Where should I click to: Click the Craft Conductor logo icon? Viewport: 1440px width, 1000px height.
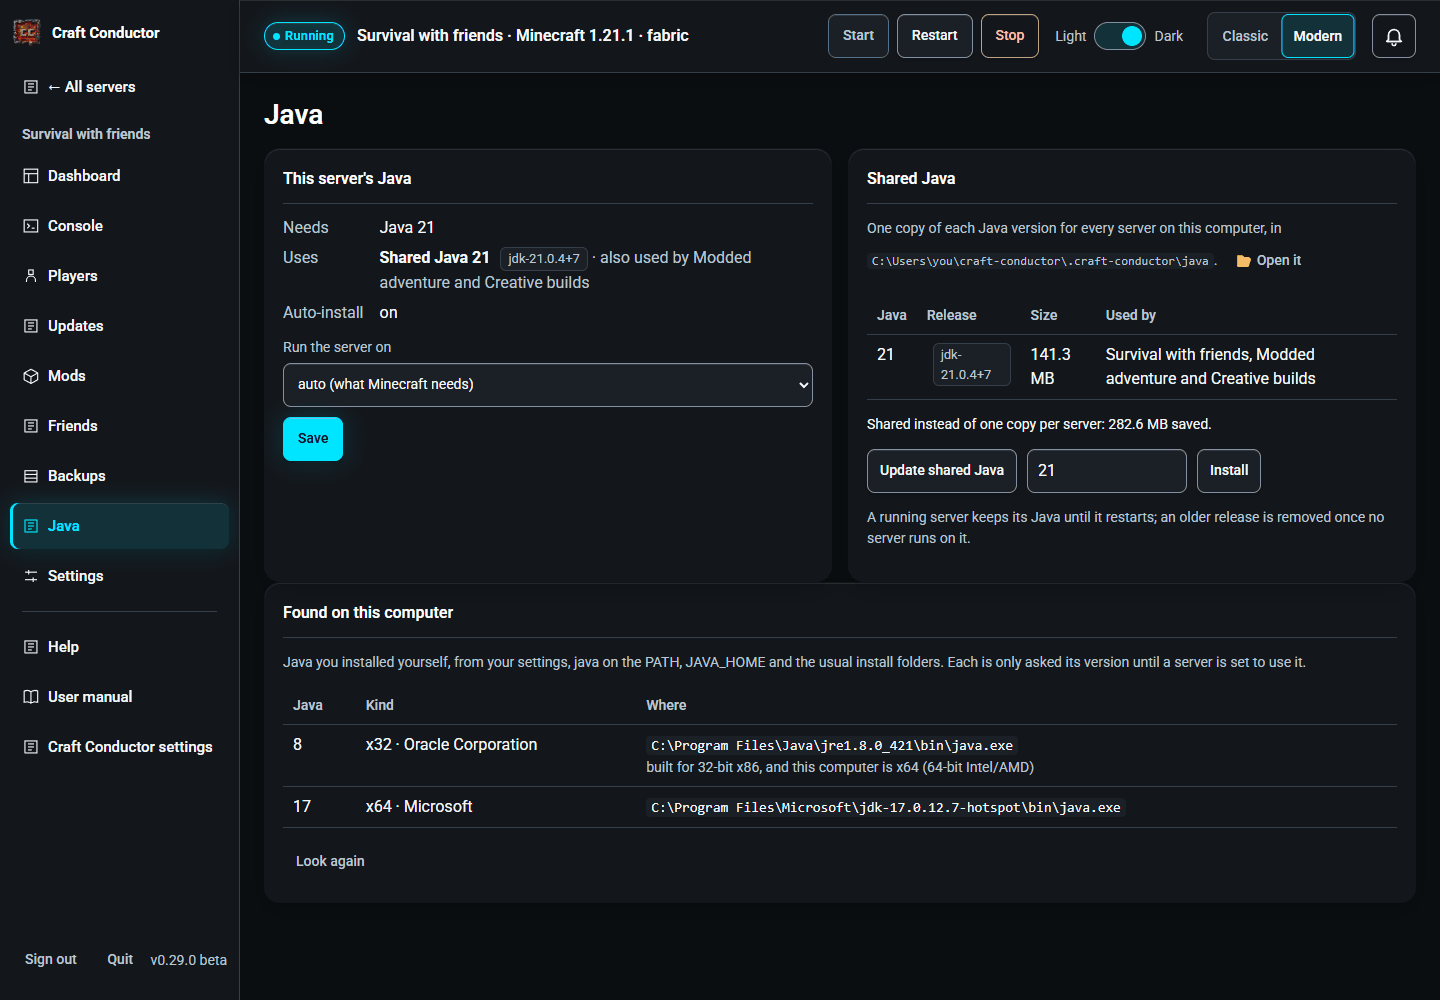(x=27, y=32)
